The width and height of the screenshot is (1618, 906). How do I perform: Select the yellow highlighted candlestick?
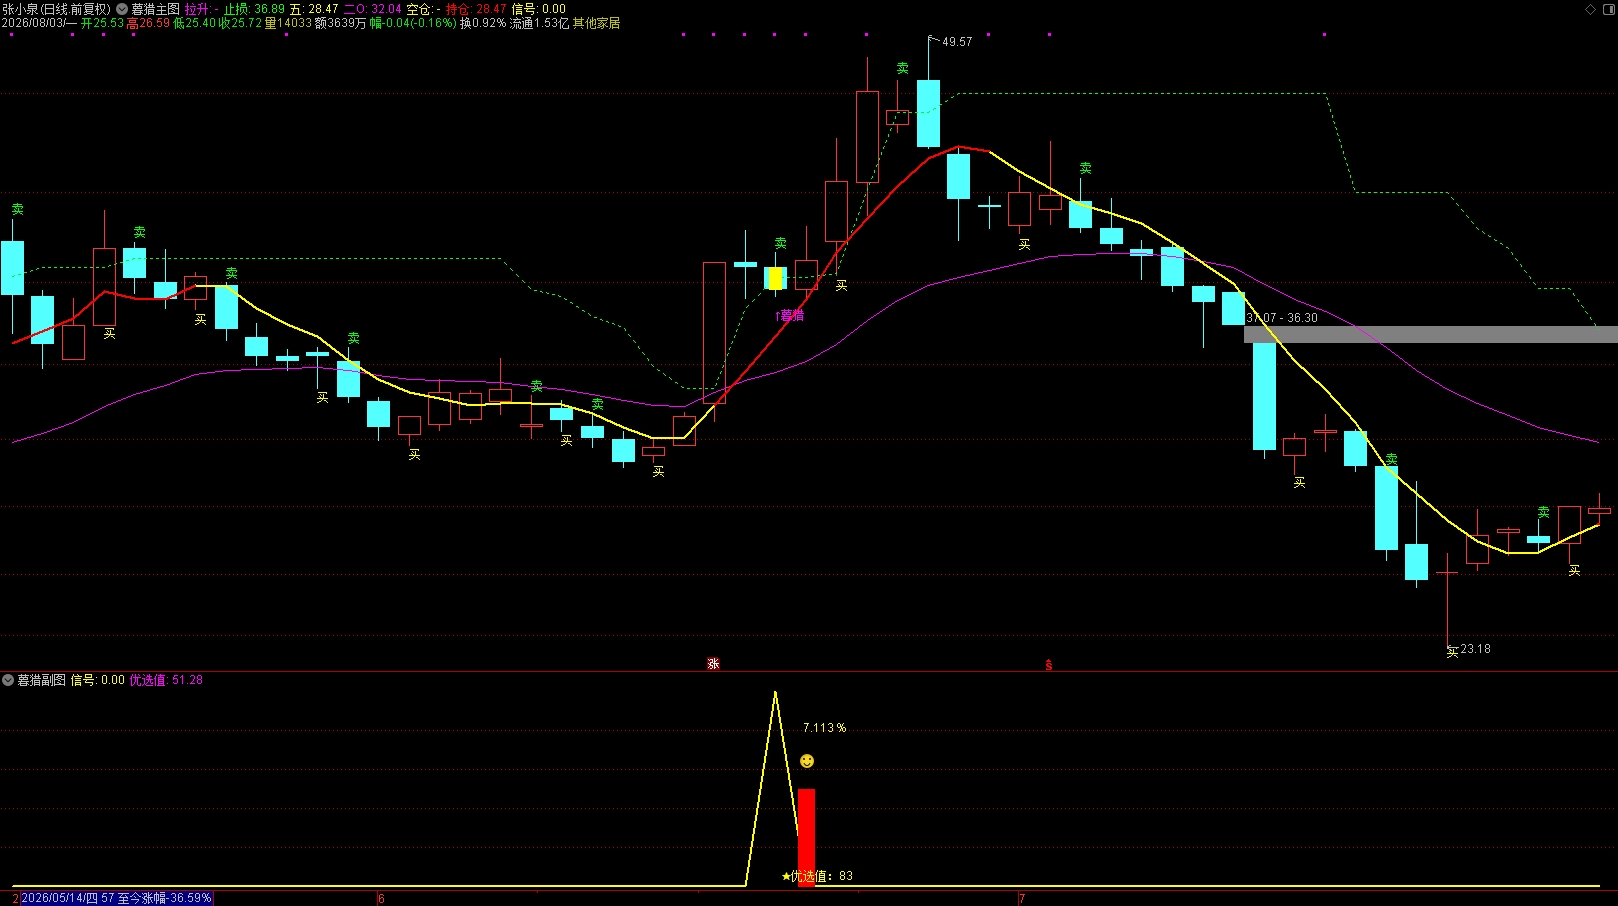point(775,278)
